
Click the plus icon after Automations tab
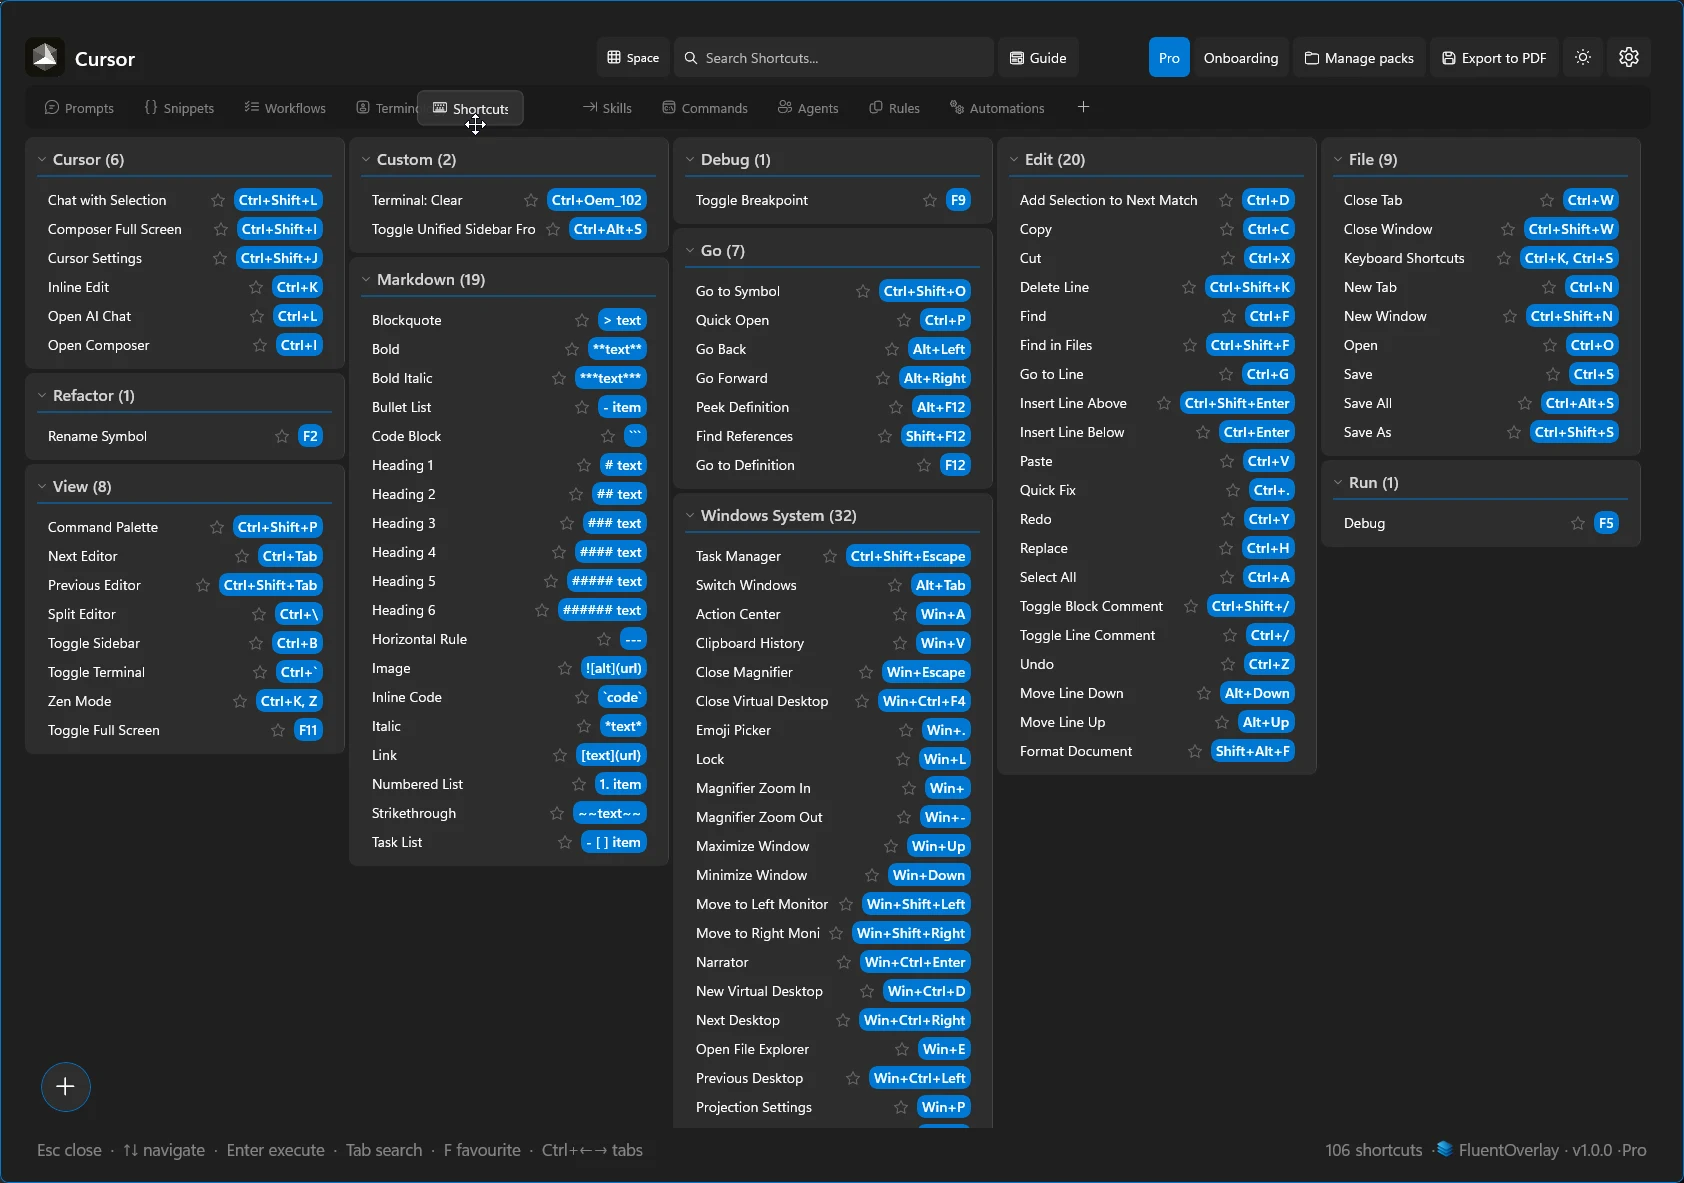click(x=1083, y=107)
